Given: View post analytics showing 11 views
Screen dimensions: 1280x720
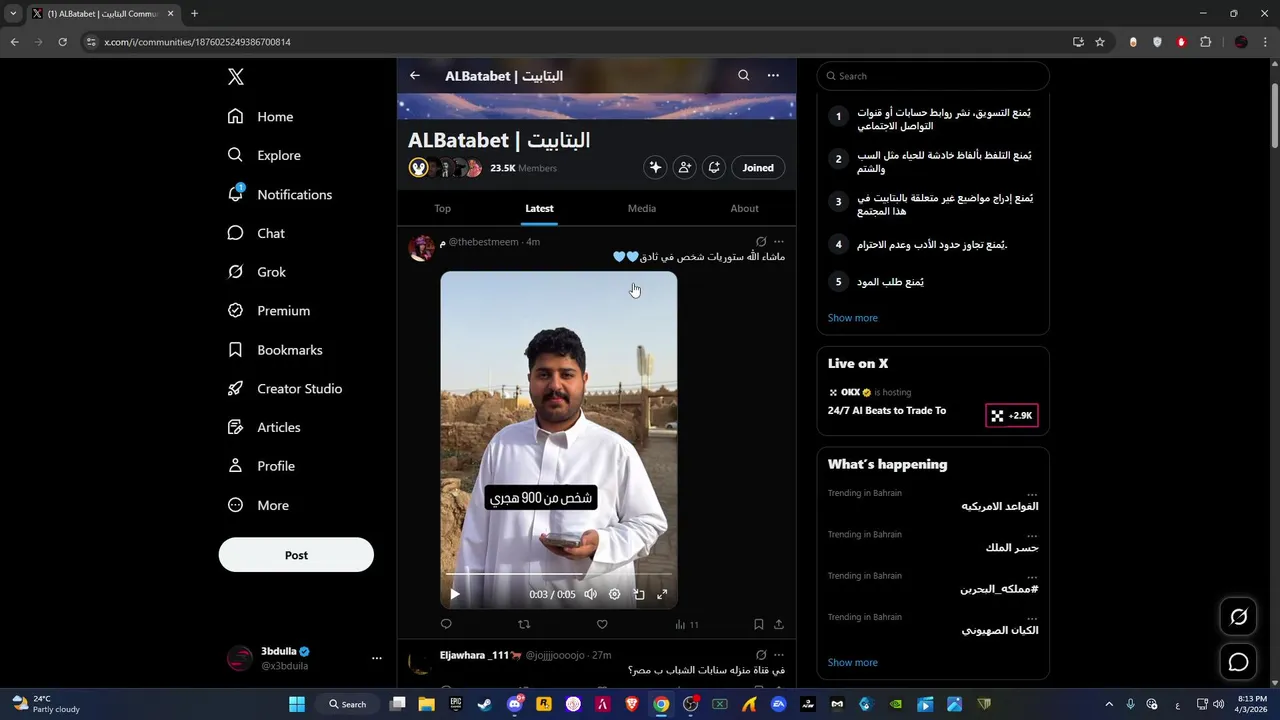Looking at the screenshot, I should pyautogui.click(x=687, y=624).
